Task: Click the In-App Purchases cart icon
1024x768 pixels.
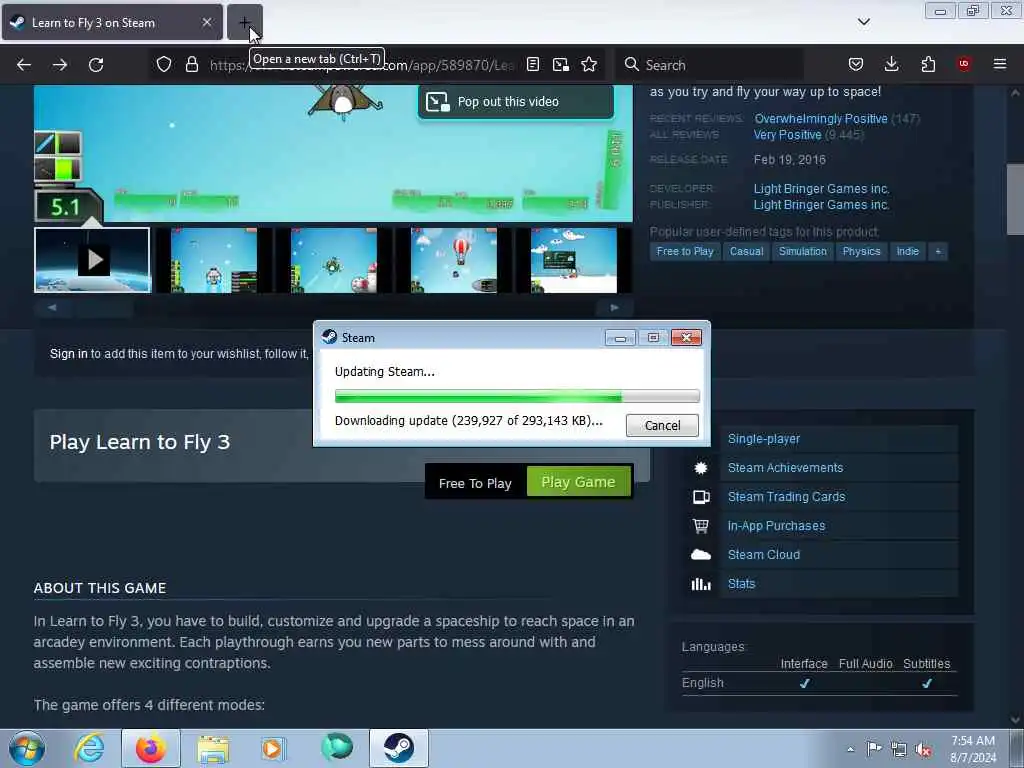Action: tap(701, 526)
